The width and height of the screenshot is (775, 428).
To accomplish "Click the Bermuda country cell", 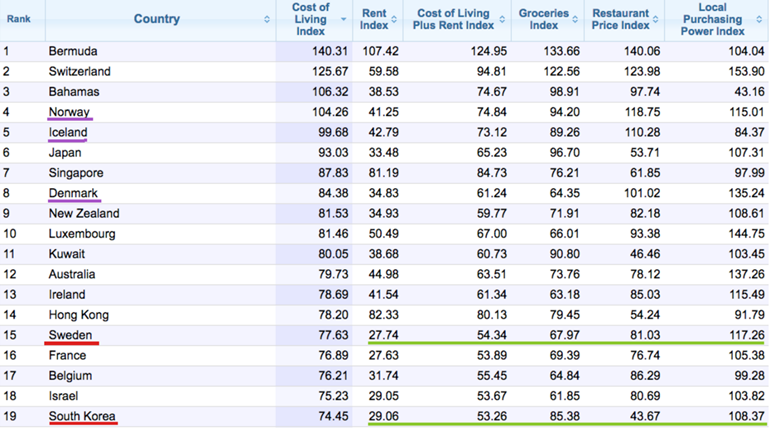I will pos(73,51).
